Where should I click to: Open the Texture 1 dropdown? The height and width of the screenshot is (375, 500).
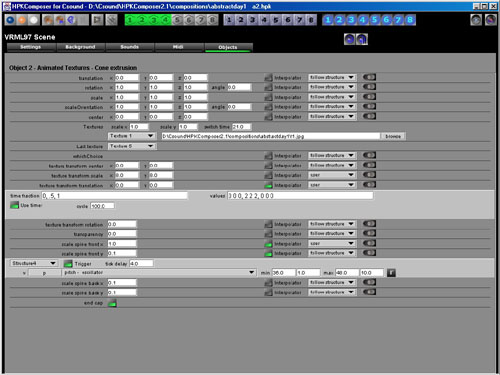132,136
